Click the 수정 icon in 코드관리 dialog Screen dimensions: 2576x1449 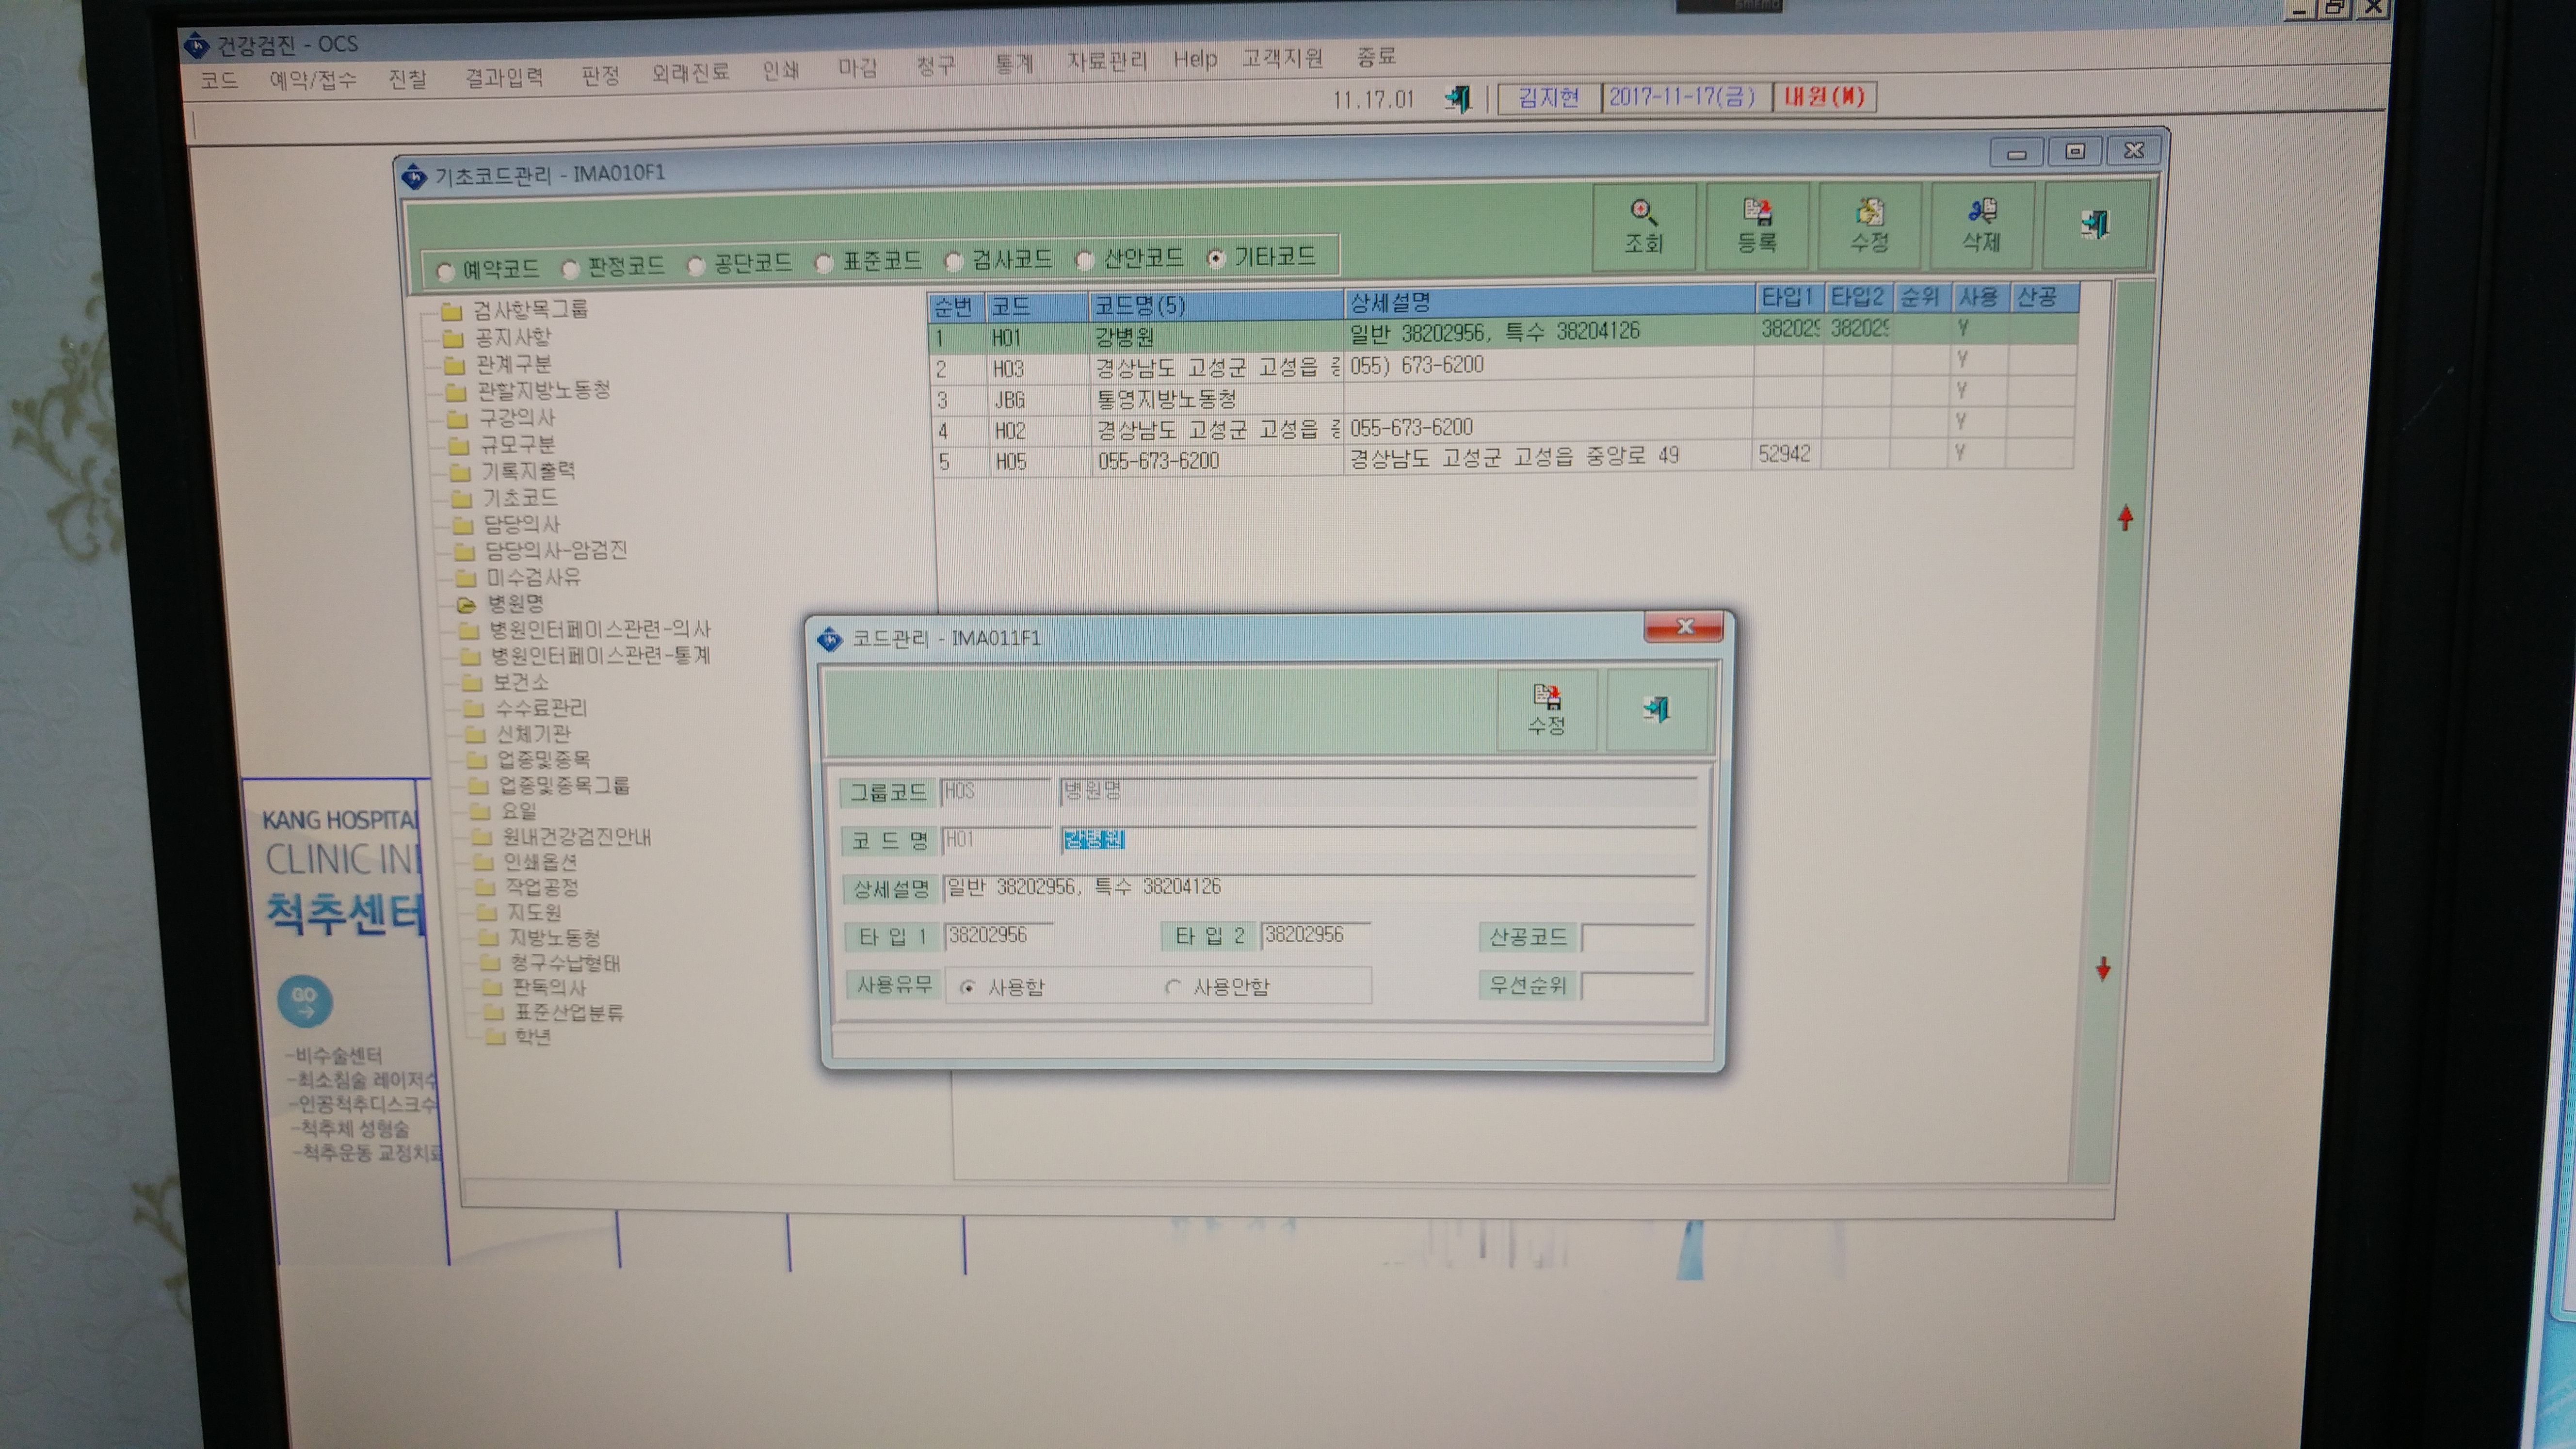tap(1546, 709)
